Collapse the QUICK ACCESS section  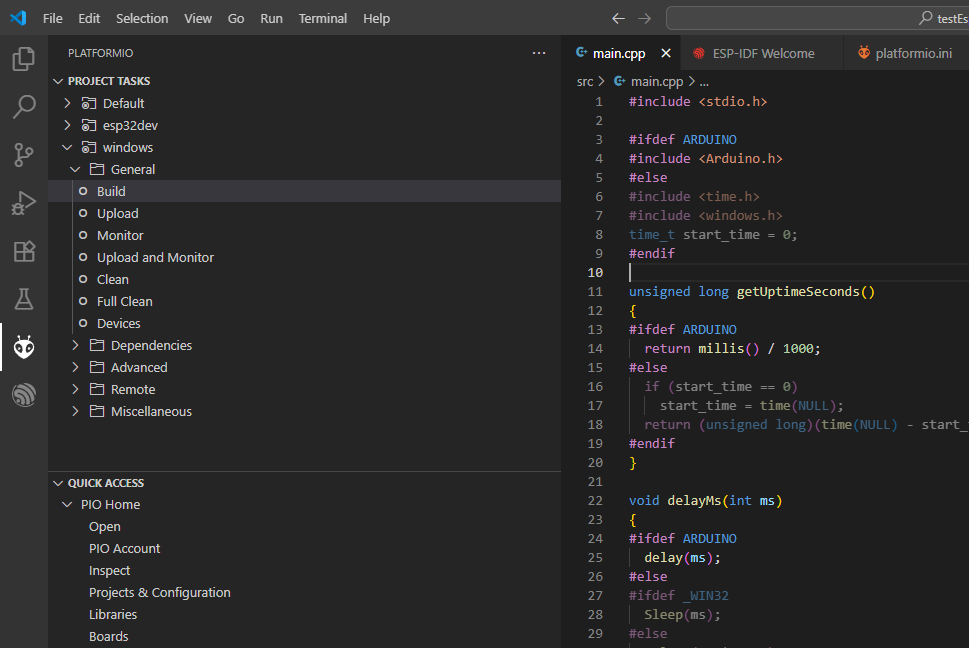click(x=58, y=483)
